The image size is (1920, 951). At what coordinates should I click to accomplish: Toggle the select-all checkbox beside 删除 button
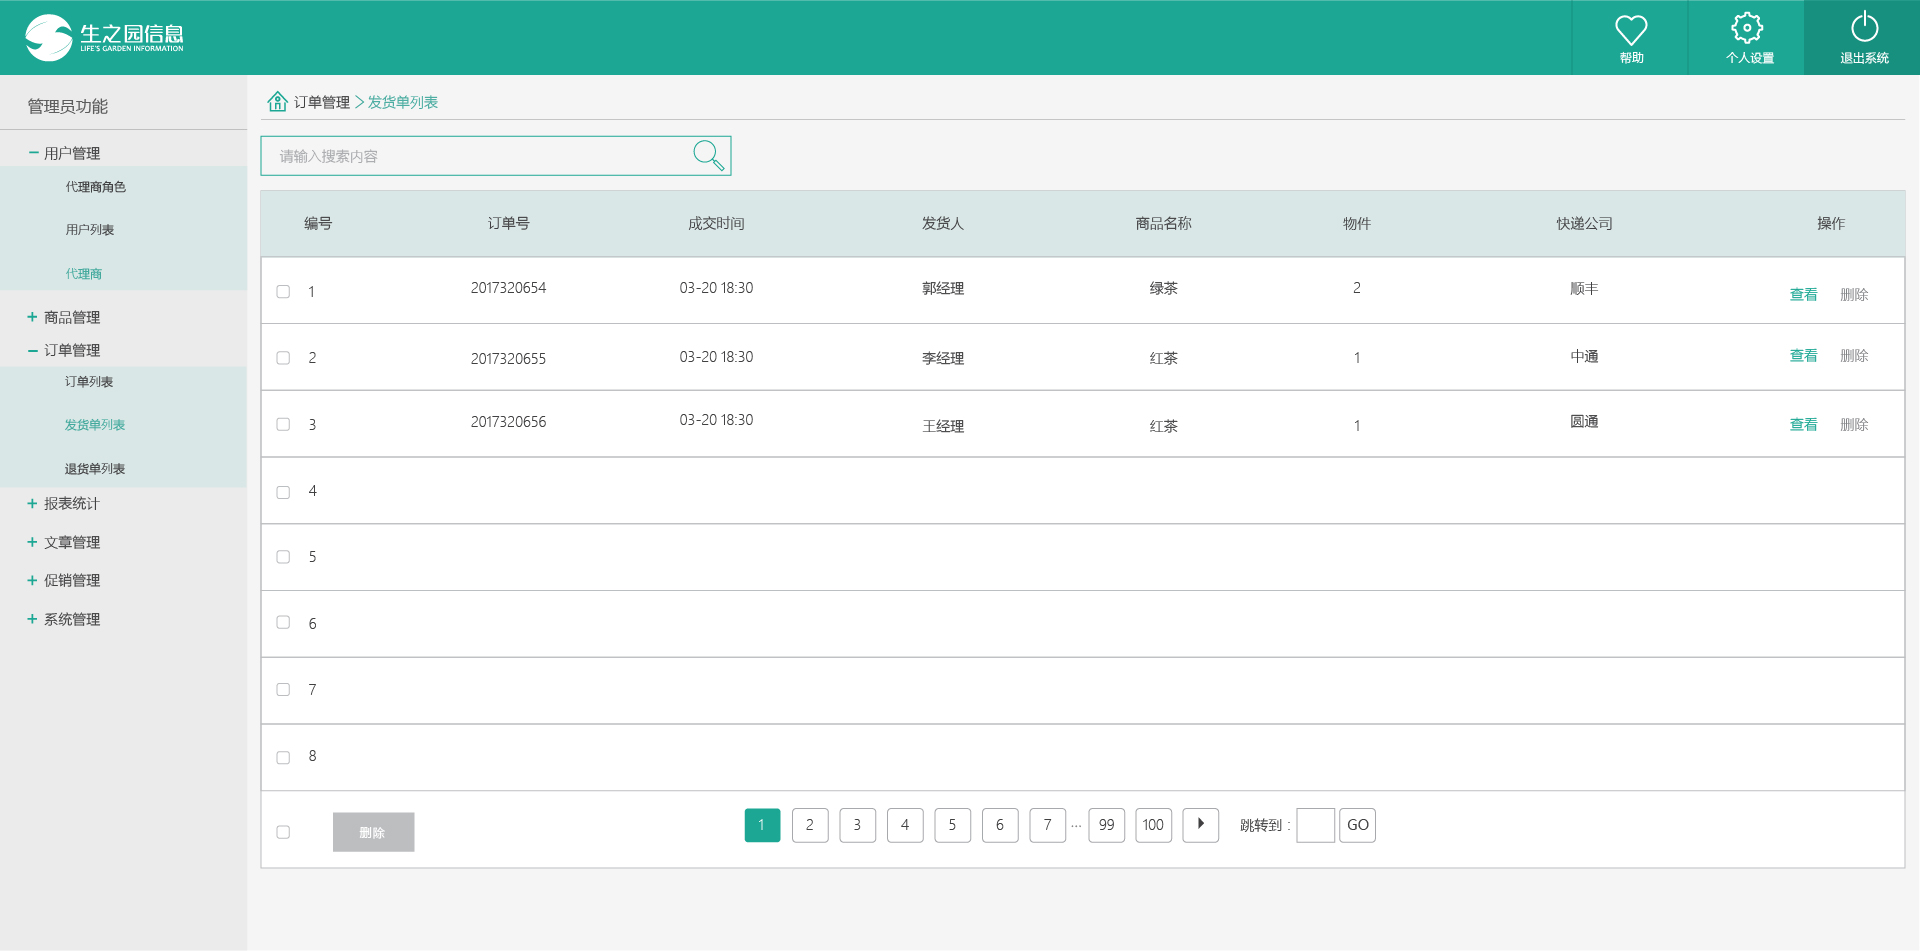tap(283, 832)
